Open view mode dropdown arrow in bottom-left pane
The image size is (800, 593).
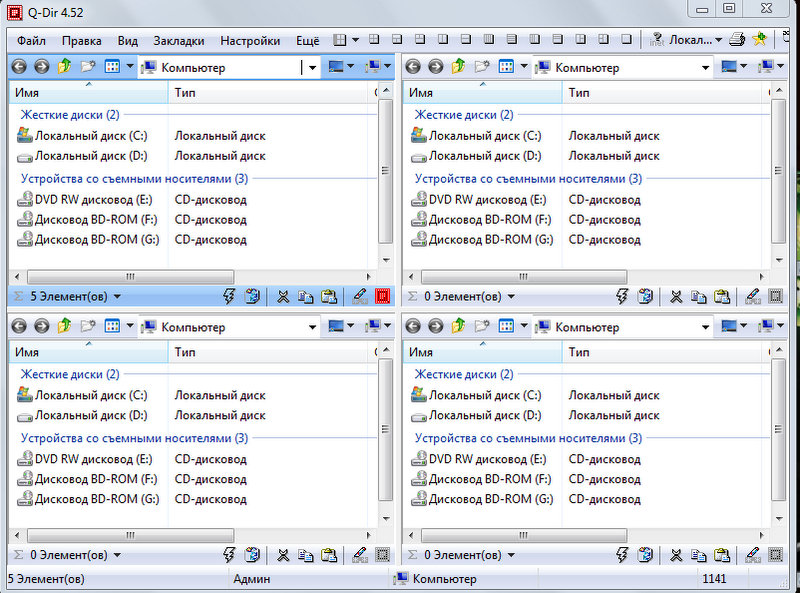point(130,326)
